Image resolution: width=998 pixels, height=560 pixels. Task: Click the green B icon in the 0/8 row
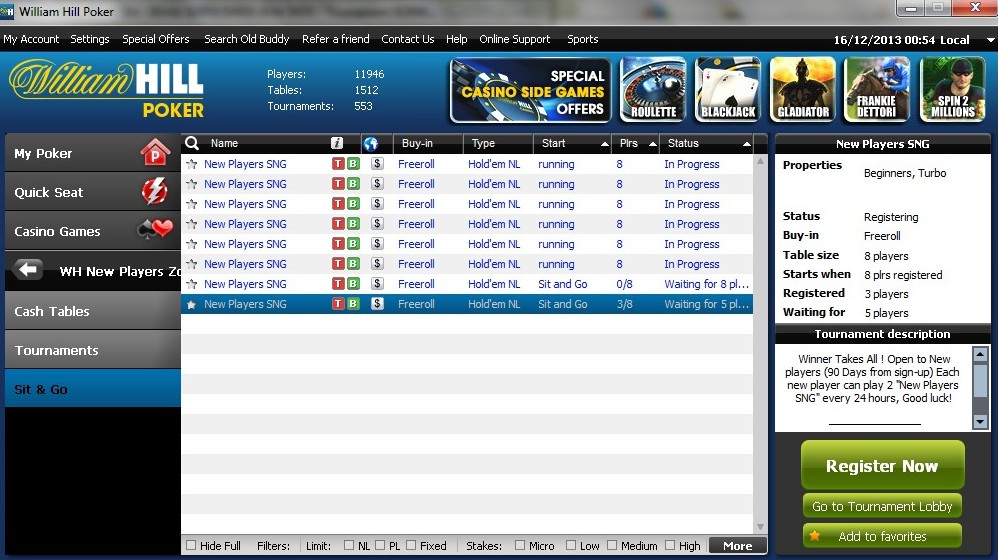tap(353, 284)
